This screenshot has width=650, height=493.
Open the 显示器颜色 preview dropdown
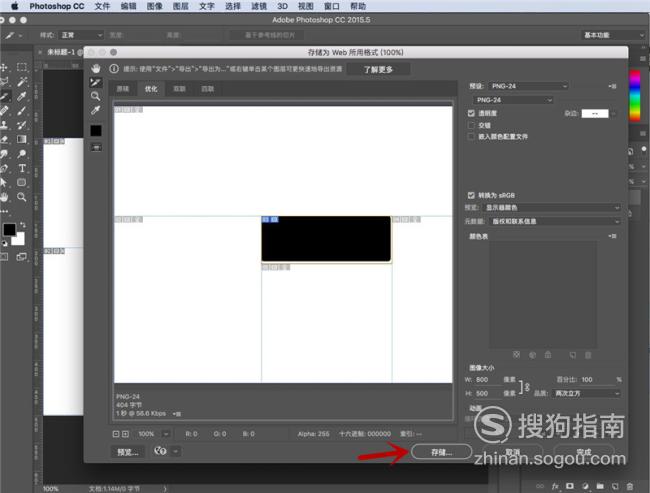point(551,207)
